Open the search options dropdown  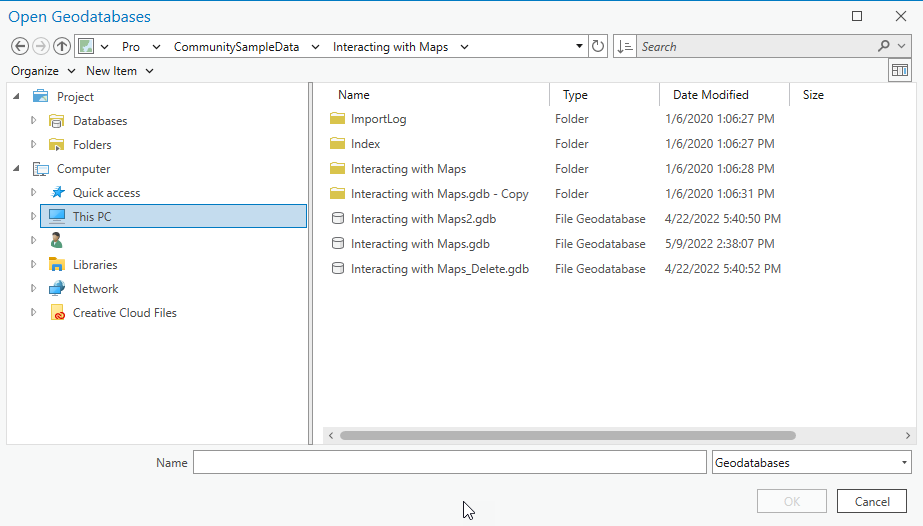[901, 46]
